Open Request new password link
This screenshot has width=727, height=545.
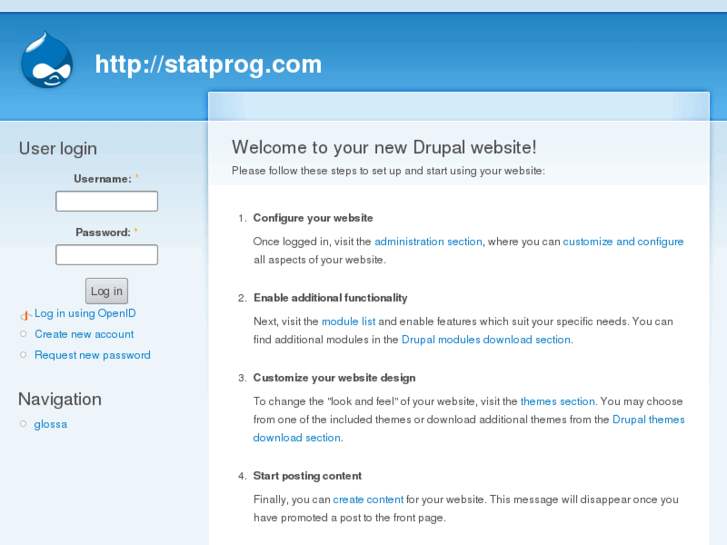point(92,355)
